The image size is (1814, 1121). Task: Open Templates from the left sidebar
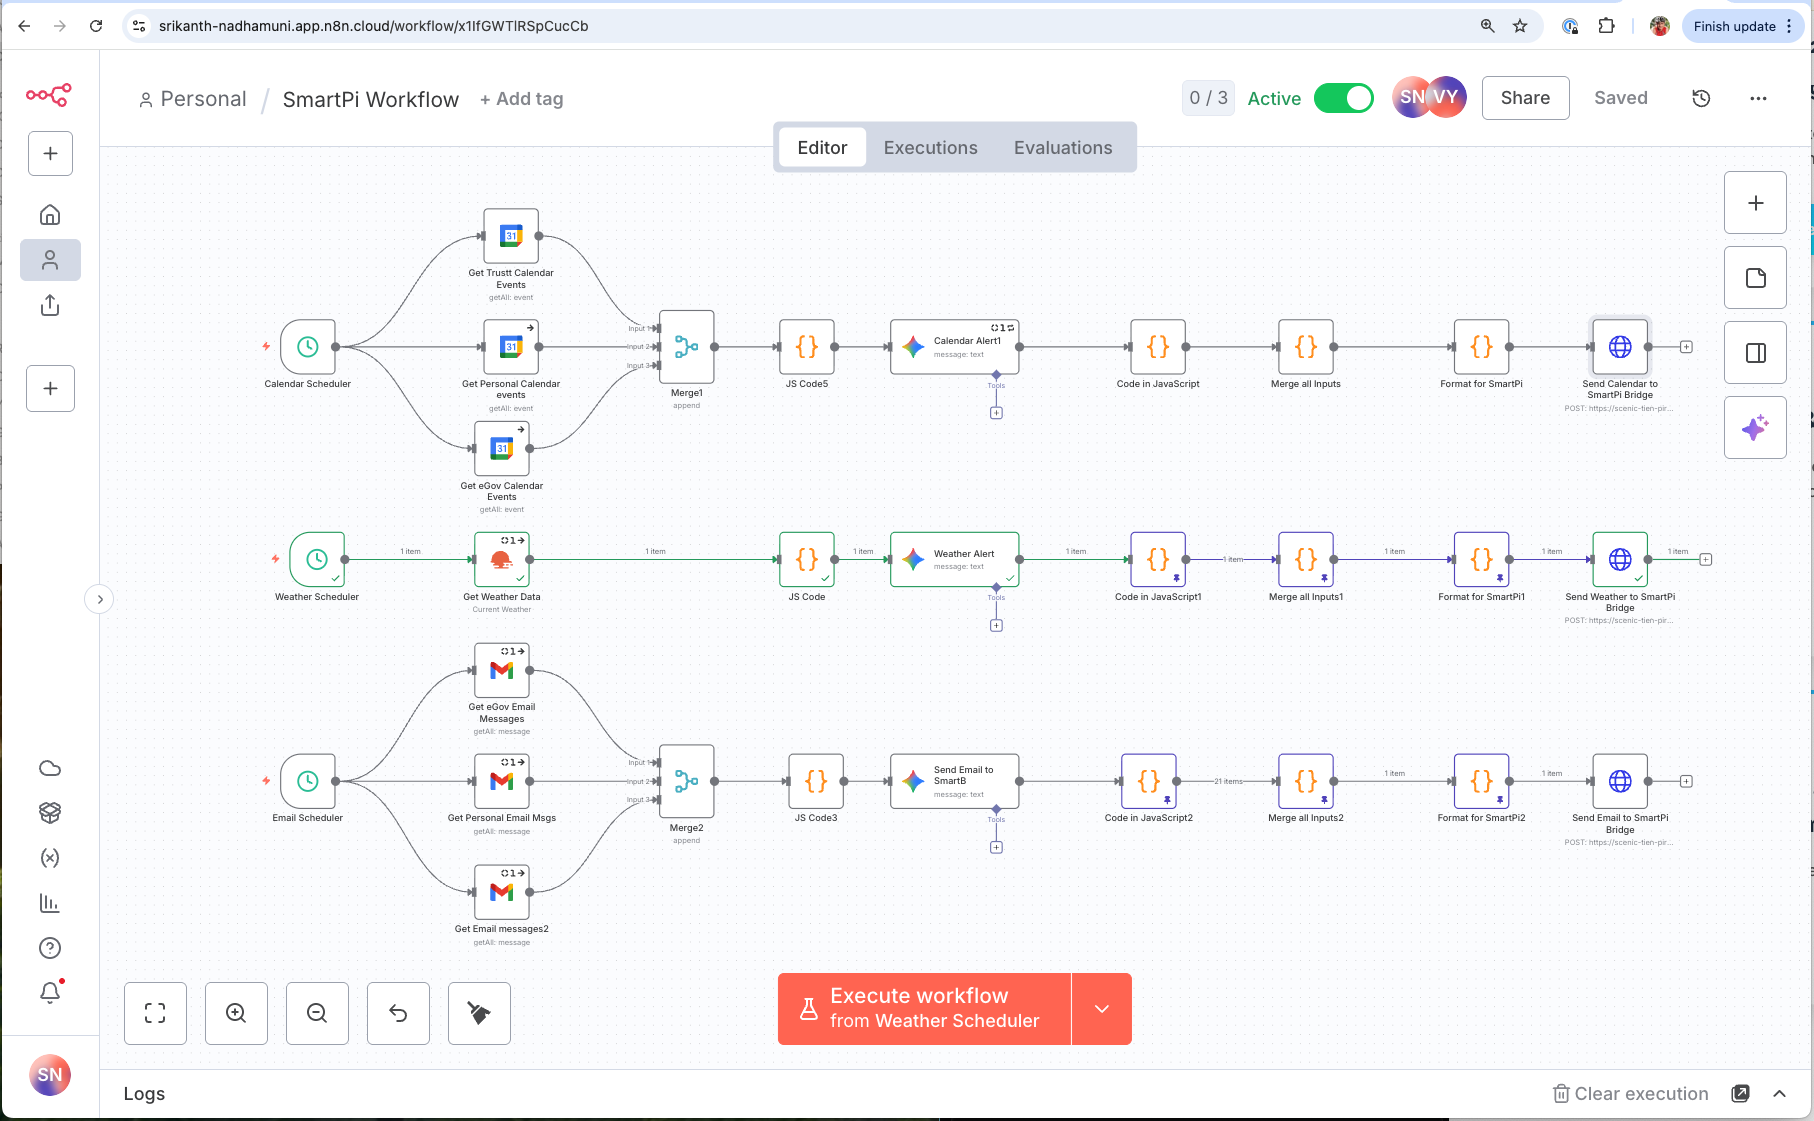click(50, 812)
